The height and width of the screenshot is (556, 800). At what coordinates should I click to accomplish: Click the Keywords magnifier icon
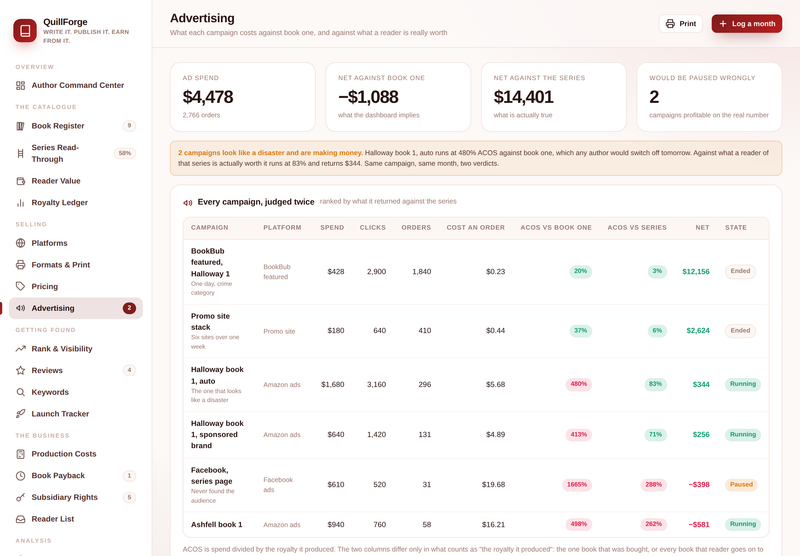pos(20,392)
